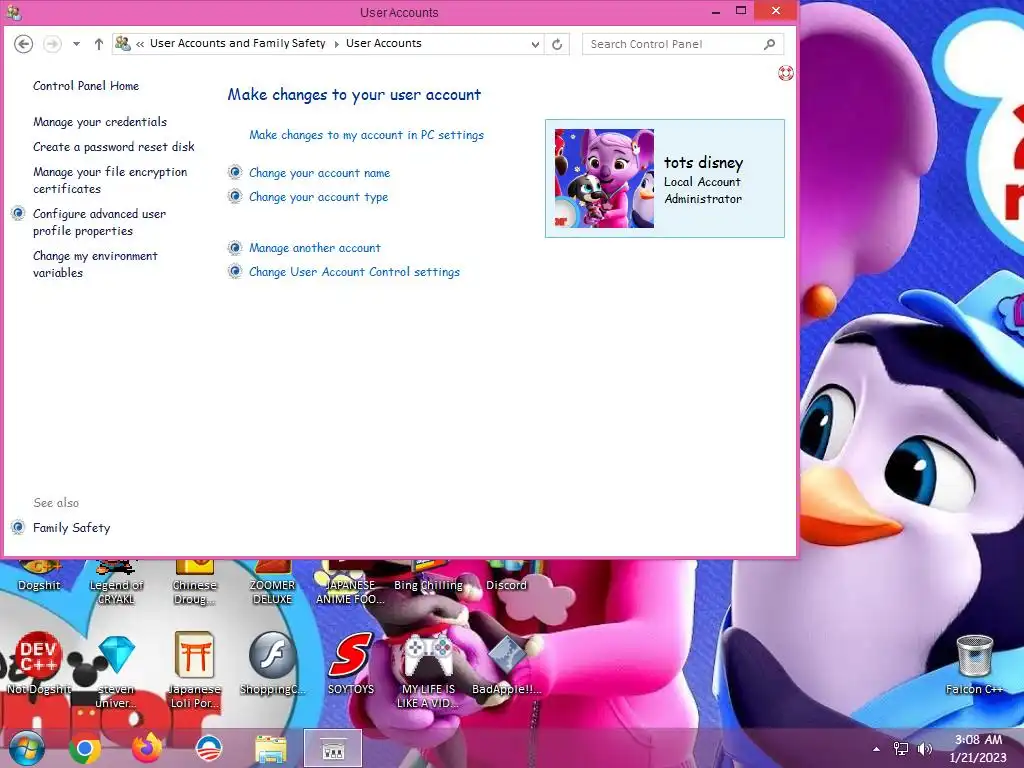Select the Chinese Droug... desktop shortcut
1024x768 pixels.
[x=194, y=583]
